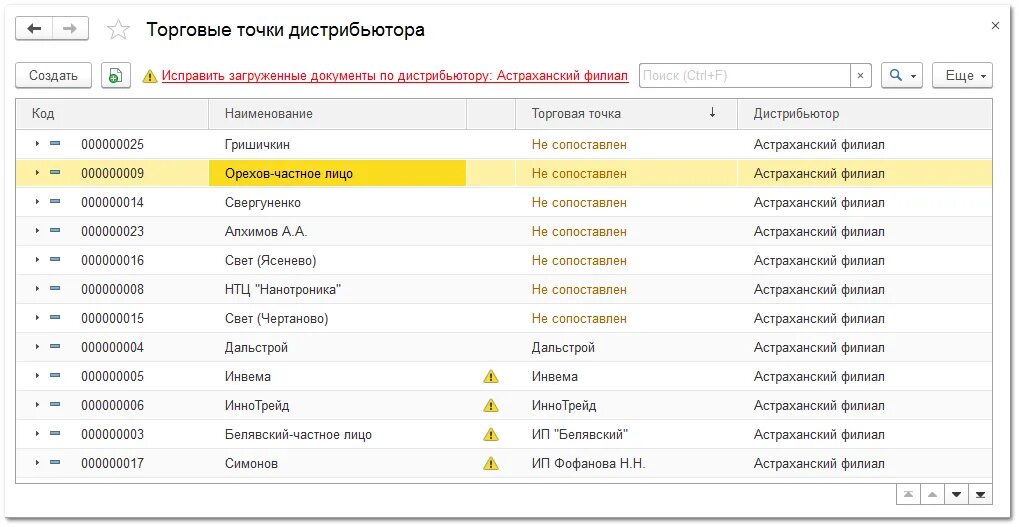Expand the row with code 000000004
This screenshot has width=1019, height=527.
tap(37, 347)
